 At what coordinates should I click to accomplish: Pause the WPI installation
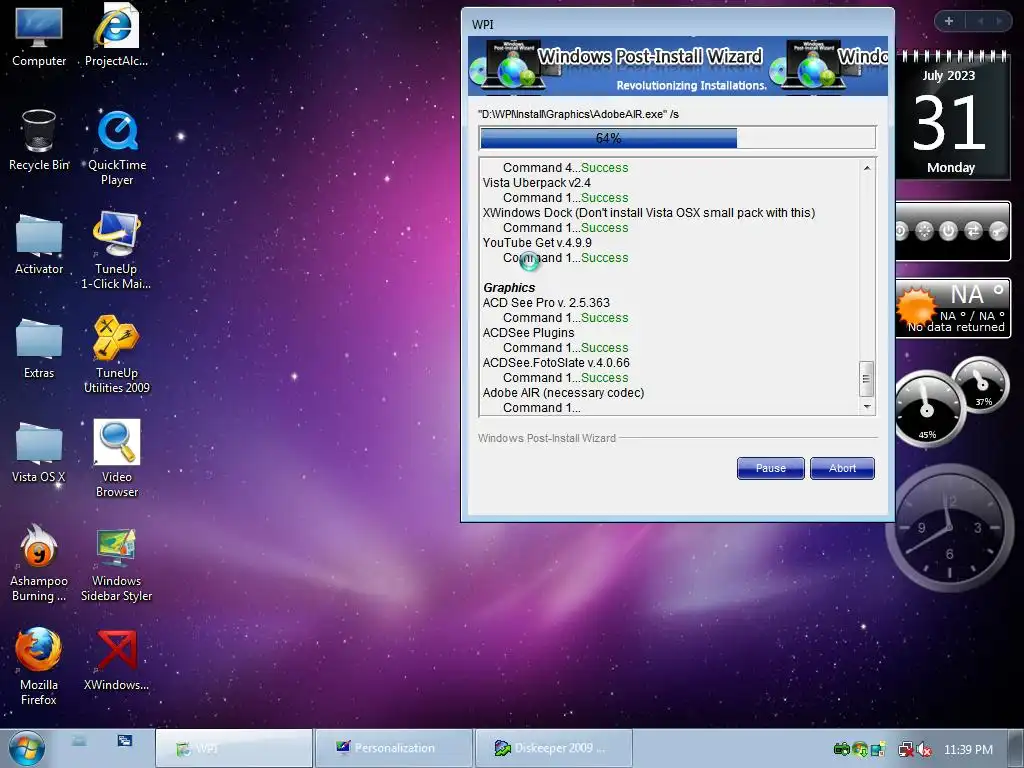tap(771, 468)
